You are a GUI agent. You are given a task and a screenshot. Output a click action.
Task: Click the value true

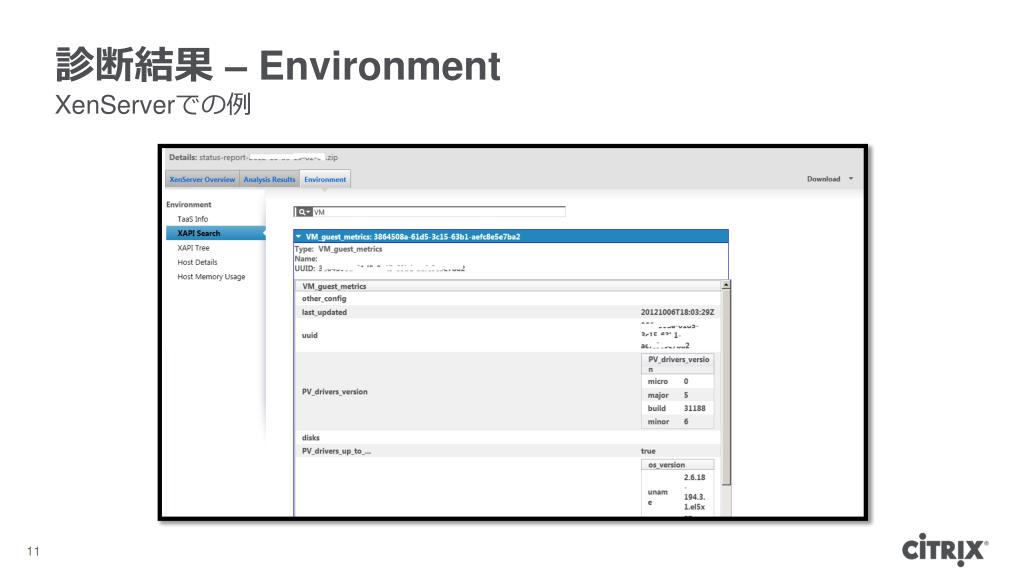click(x=648, y=451)
